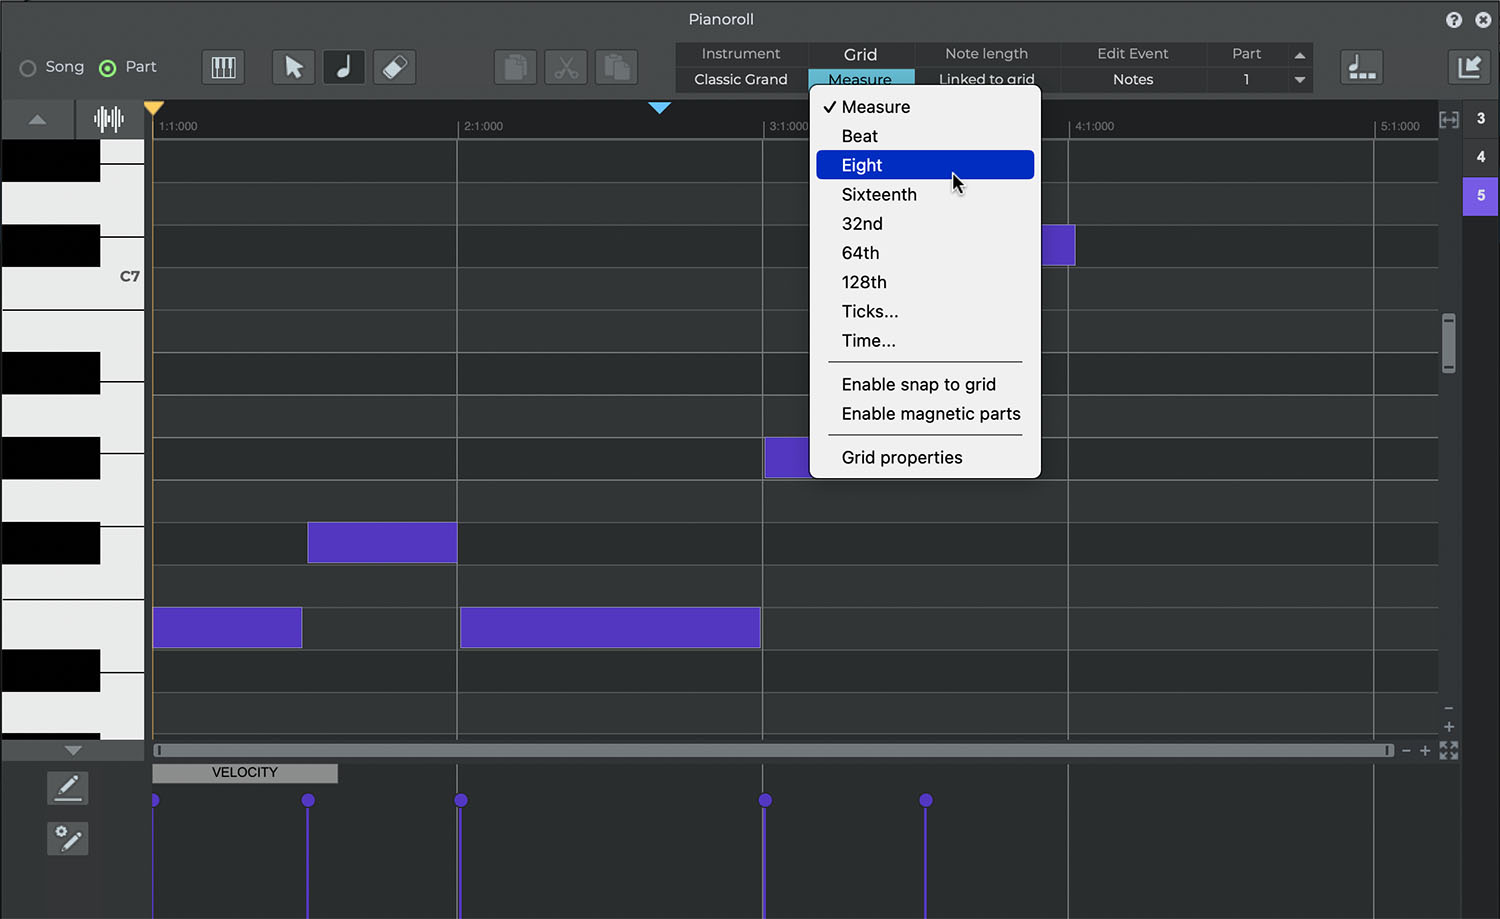Select the Part radio button
This screenshot has width=1500, height=919.
[x=108, y=68]
